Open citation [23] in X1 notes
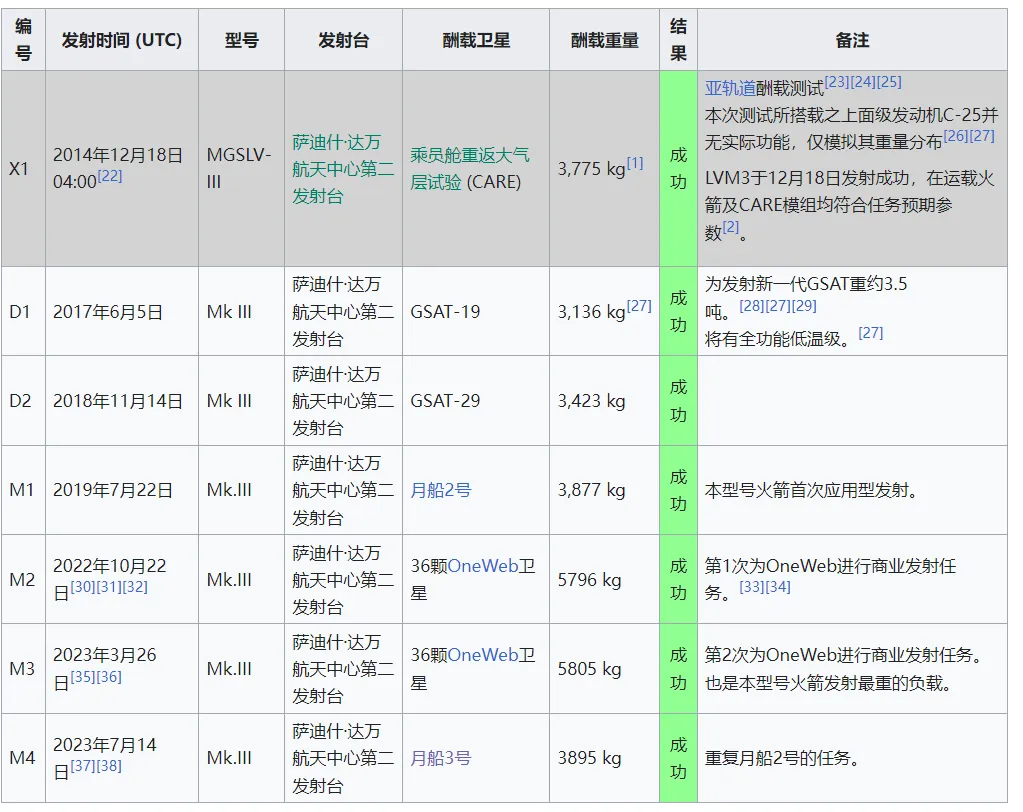 tap(837, 82)
